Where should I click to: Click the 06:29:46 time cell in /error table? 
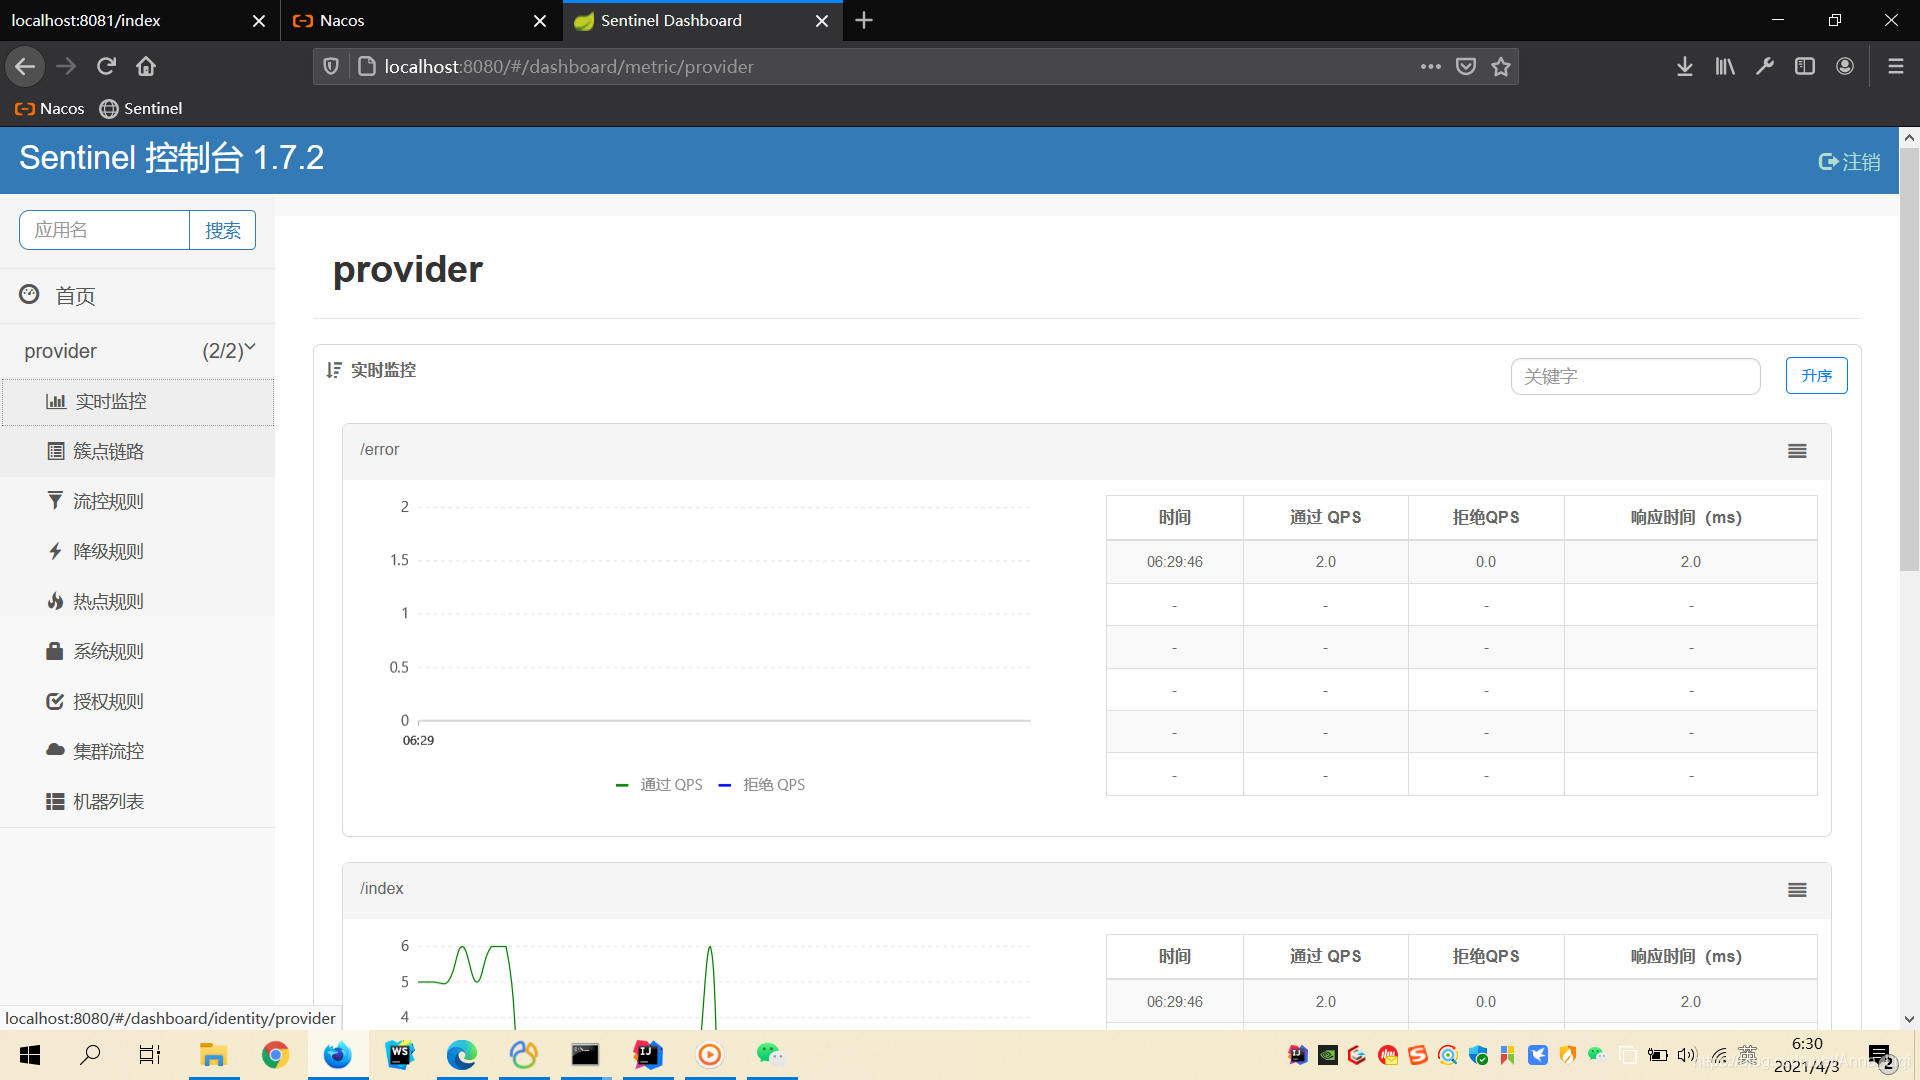pyautogui.click(x=1174, y=562)
